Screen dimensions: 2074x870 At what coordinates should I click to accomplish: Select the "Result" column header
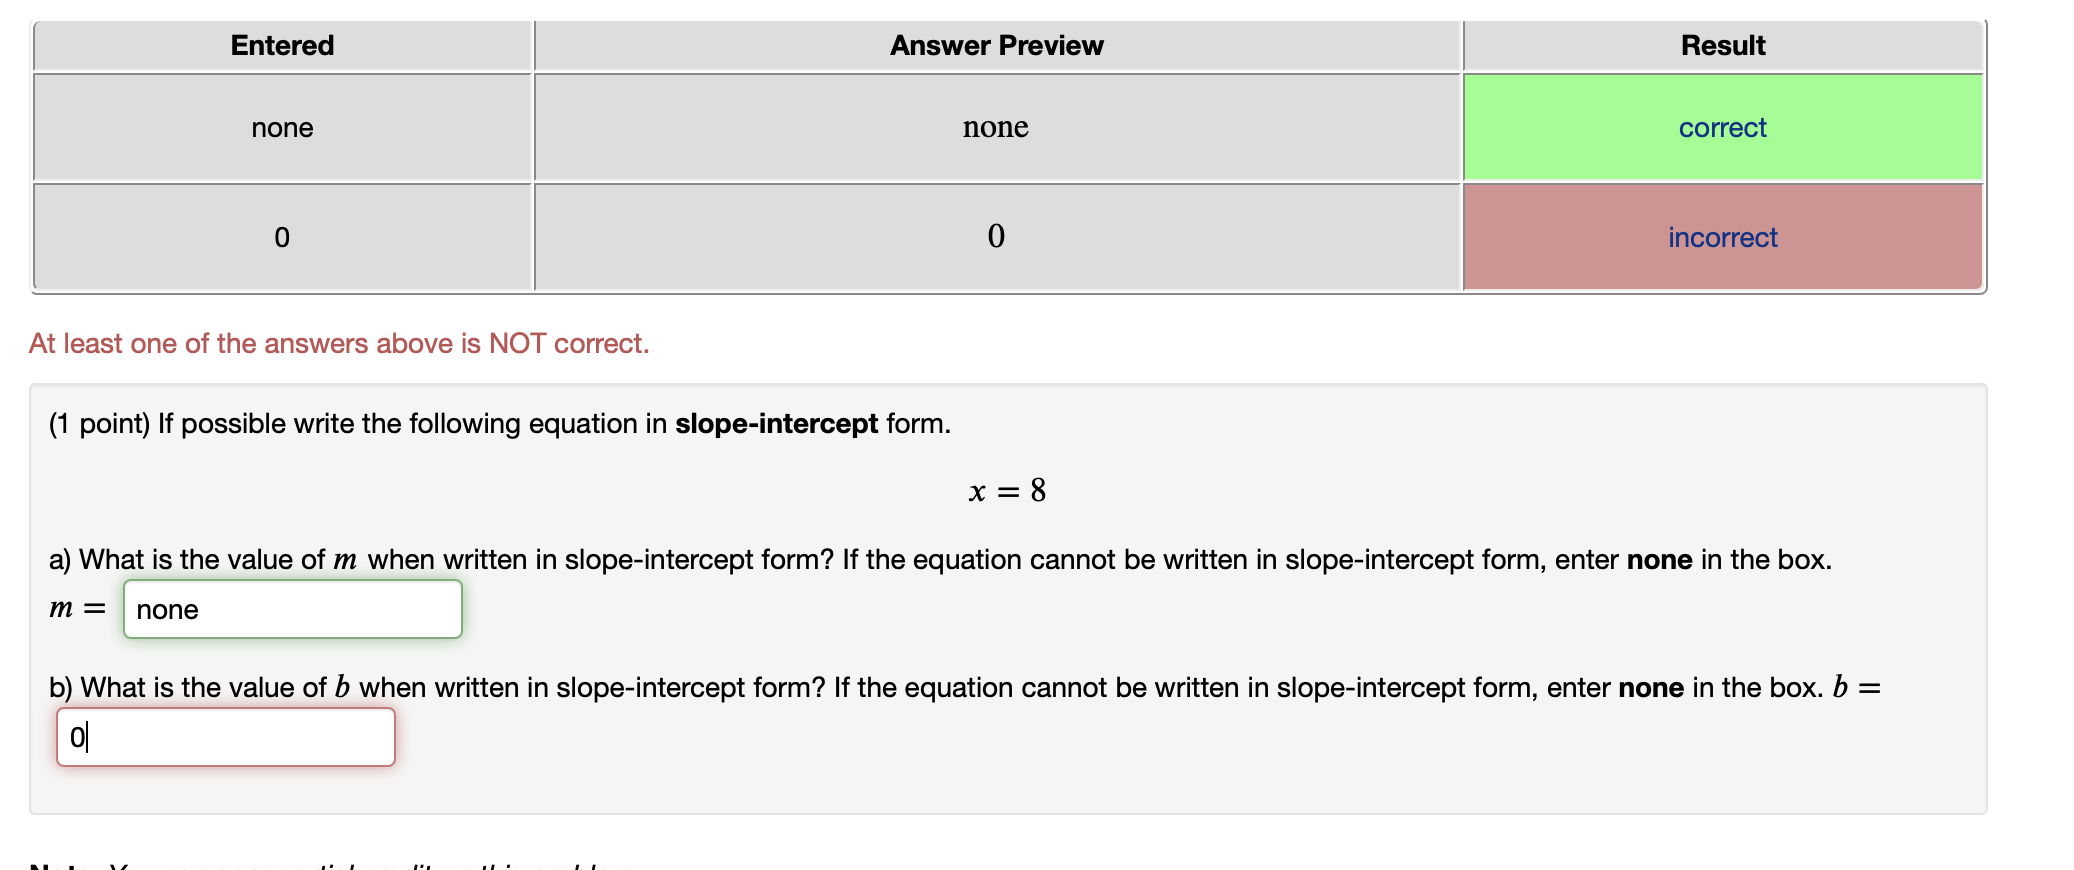tap(1722, 45)
